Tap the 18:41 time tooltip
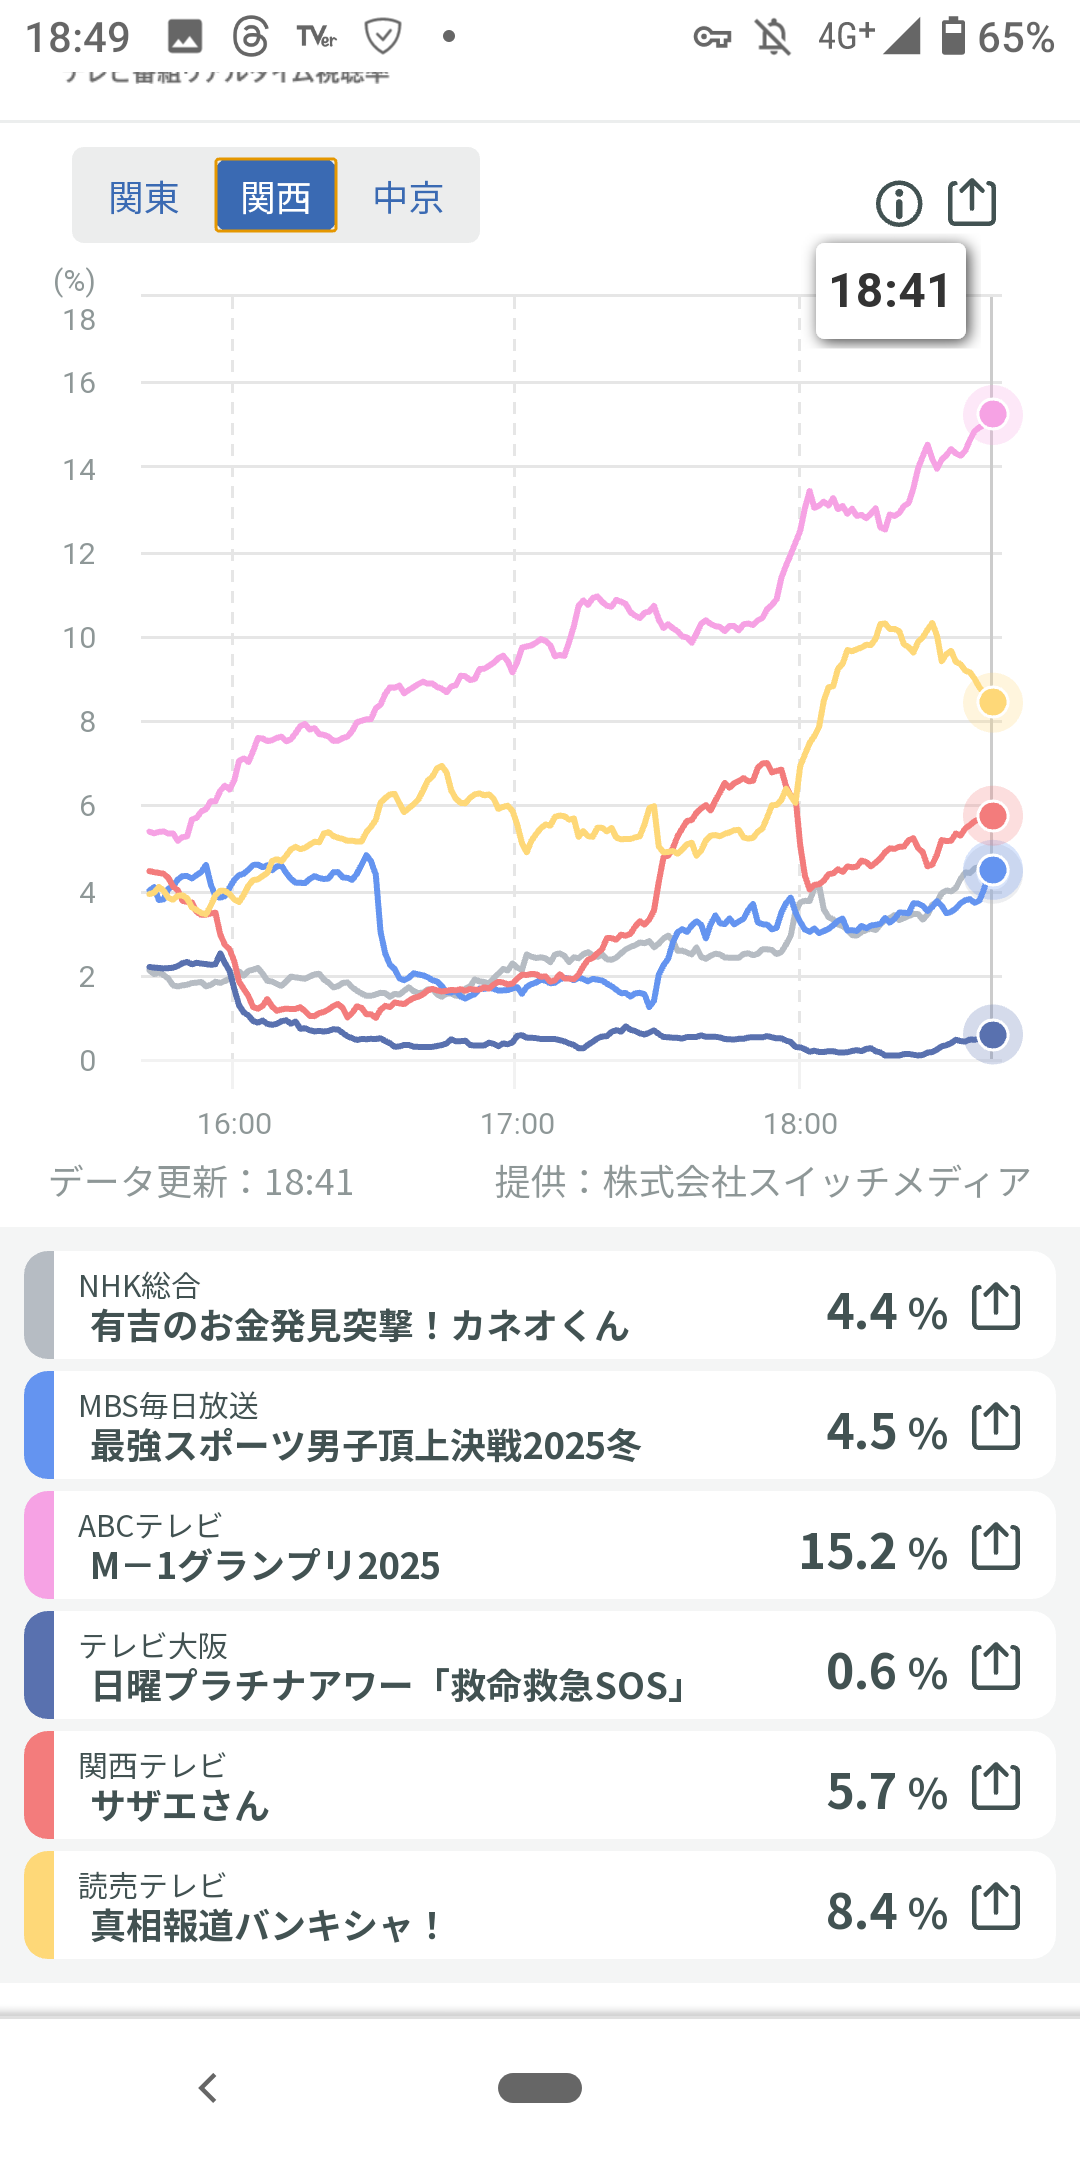 (890, 291)
